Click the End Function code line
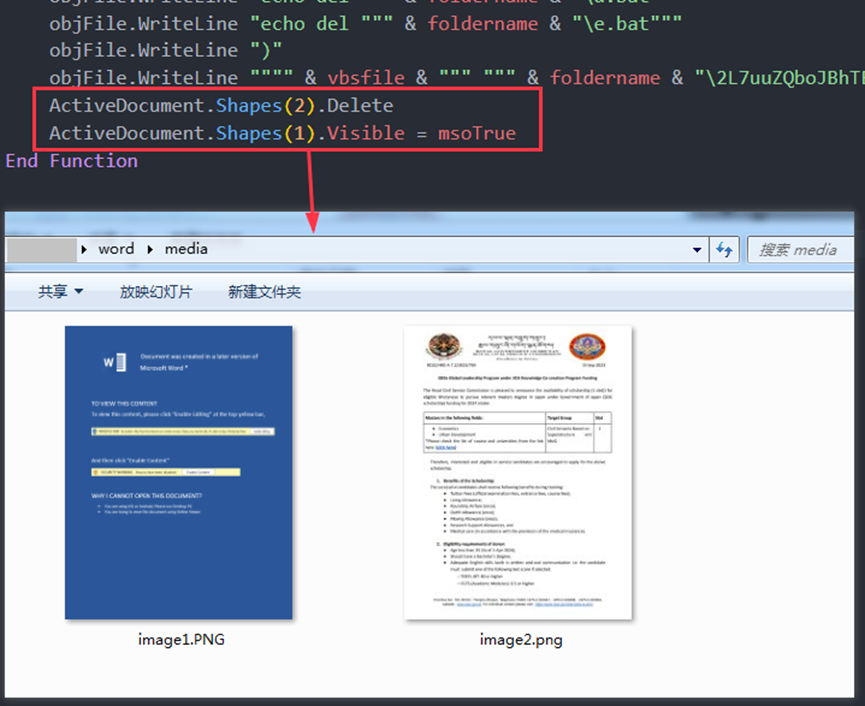Viewport: 865px width, 706px height. 72,161
